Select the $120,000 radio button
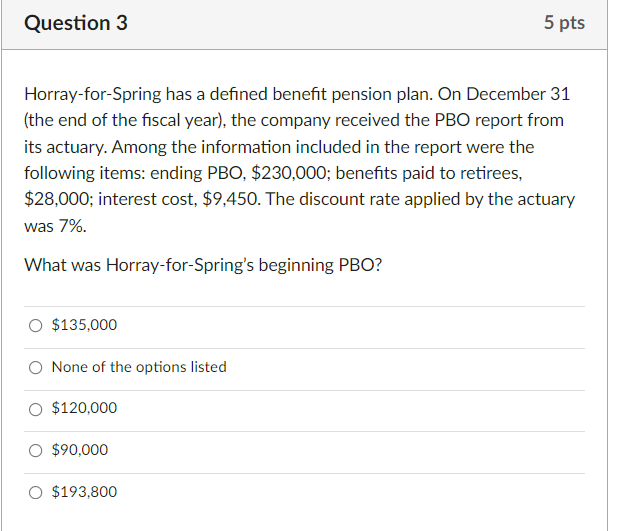Viewport: 618px width, 531px height. [x=36, y=408]
